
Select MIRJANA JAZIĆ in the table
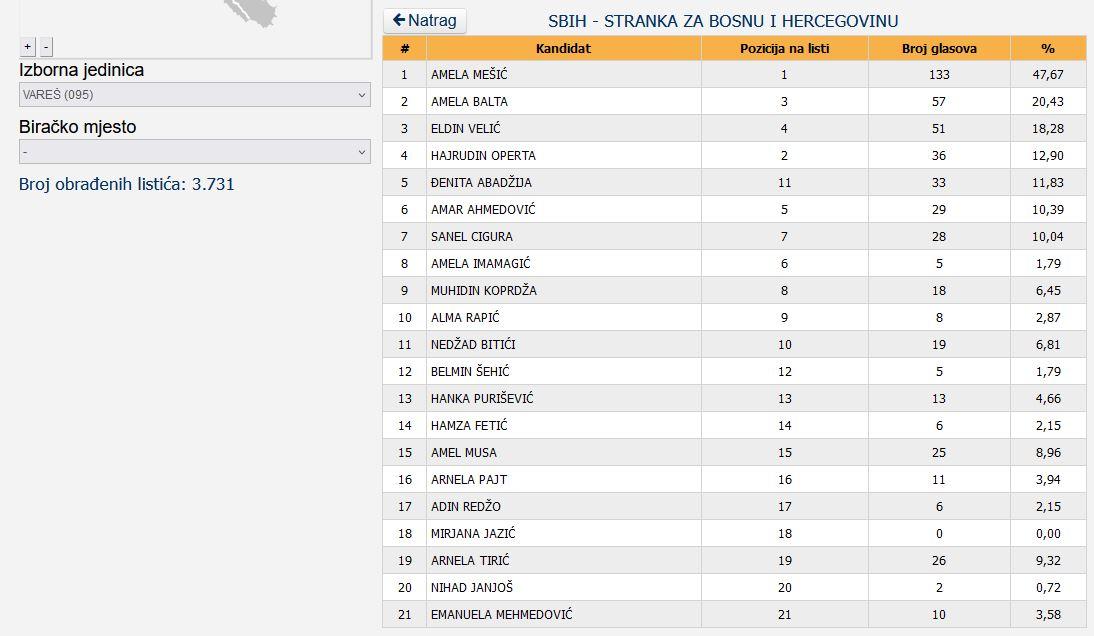(473, 534)
